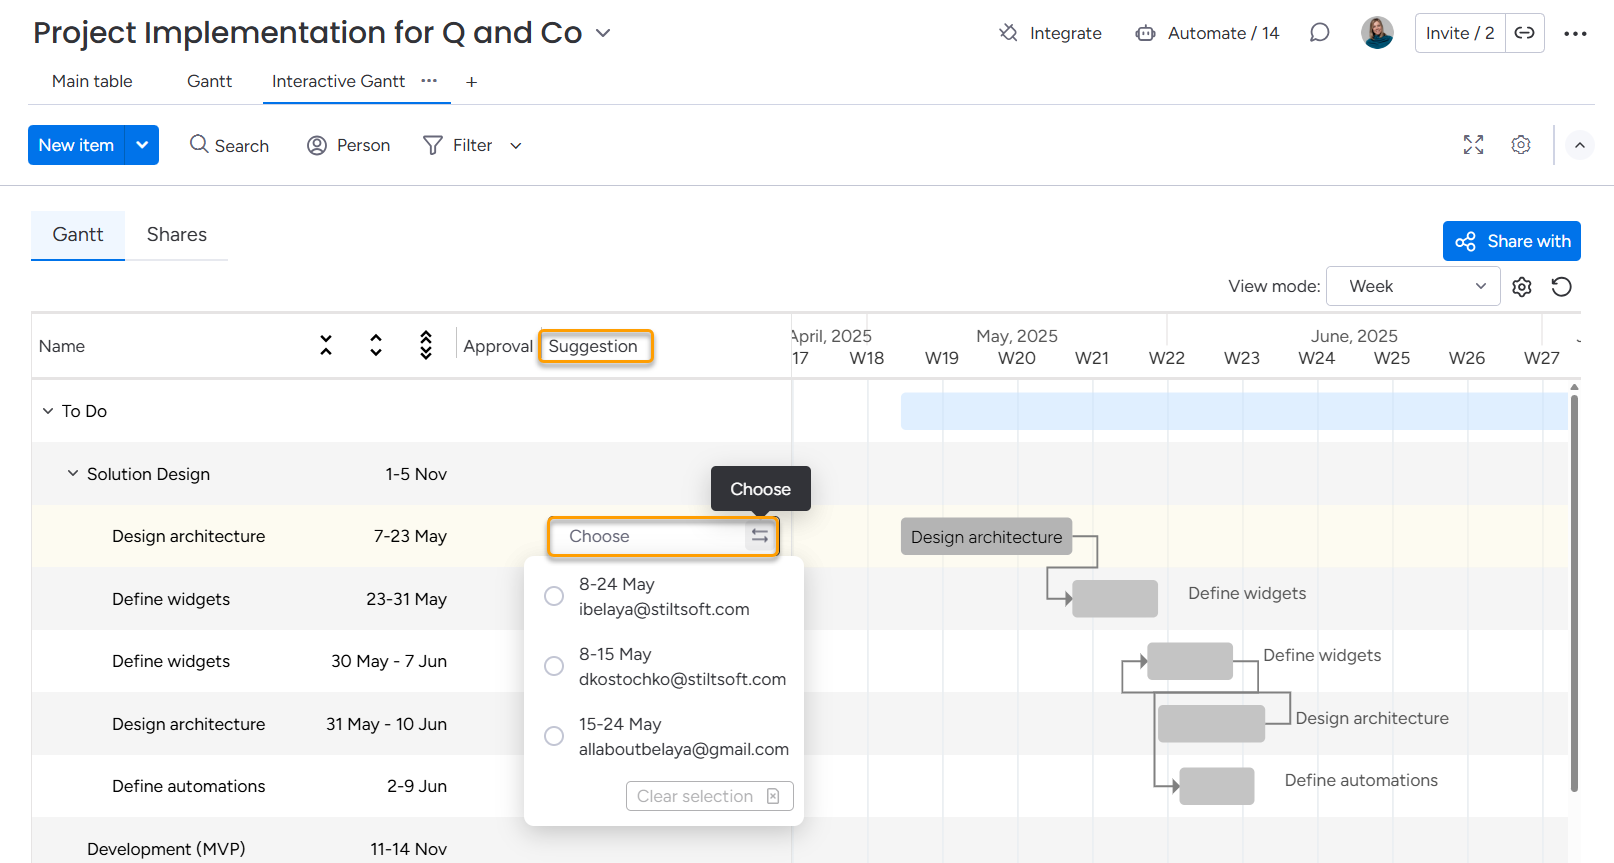Open the View mode Week dropdown
Image resolution: width=1614 pixels, height=863 pixels.
click(x=1412, y=287)
